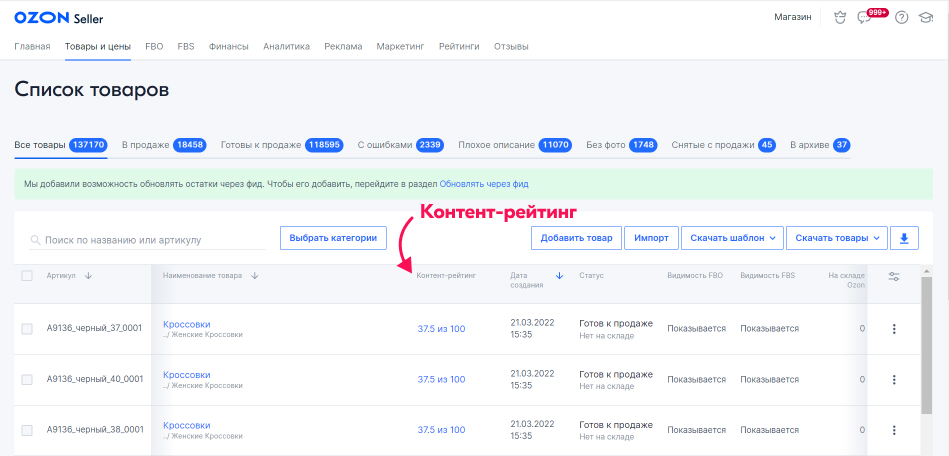Viewport: 949px width, 456px height.
Task: Open the Выбрать категории selector
Action: 332,238
